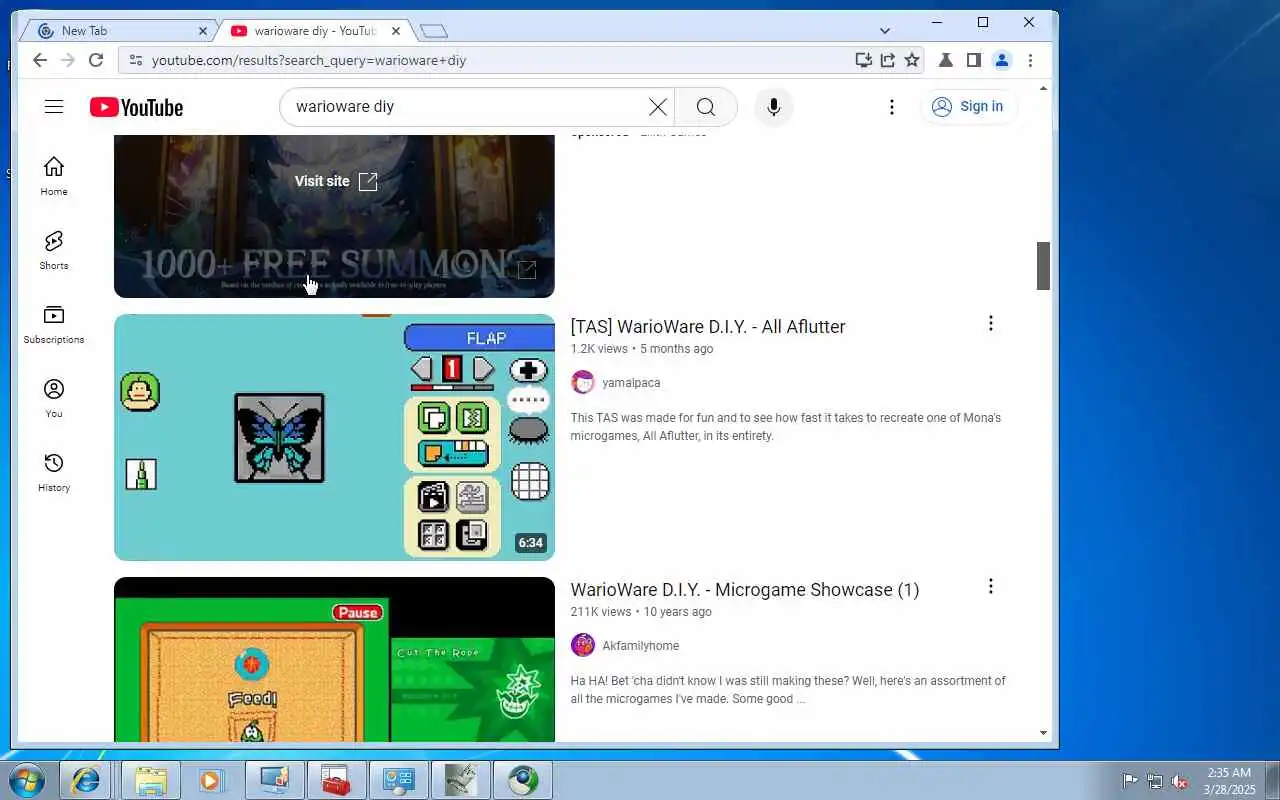Open the browser profile avatar

pyautogui.click(x=1002, y=60)
